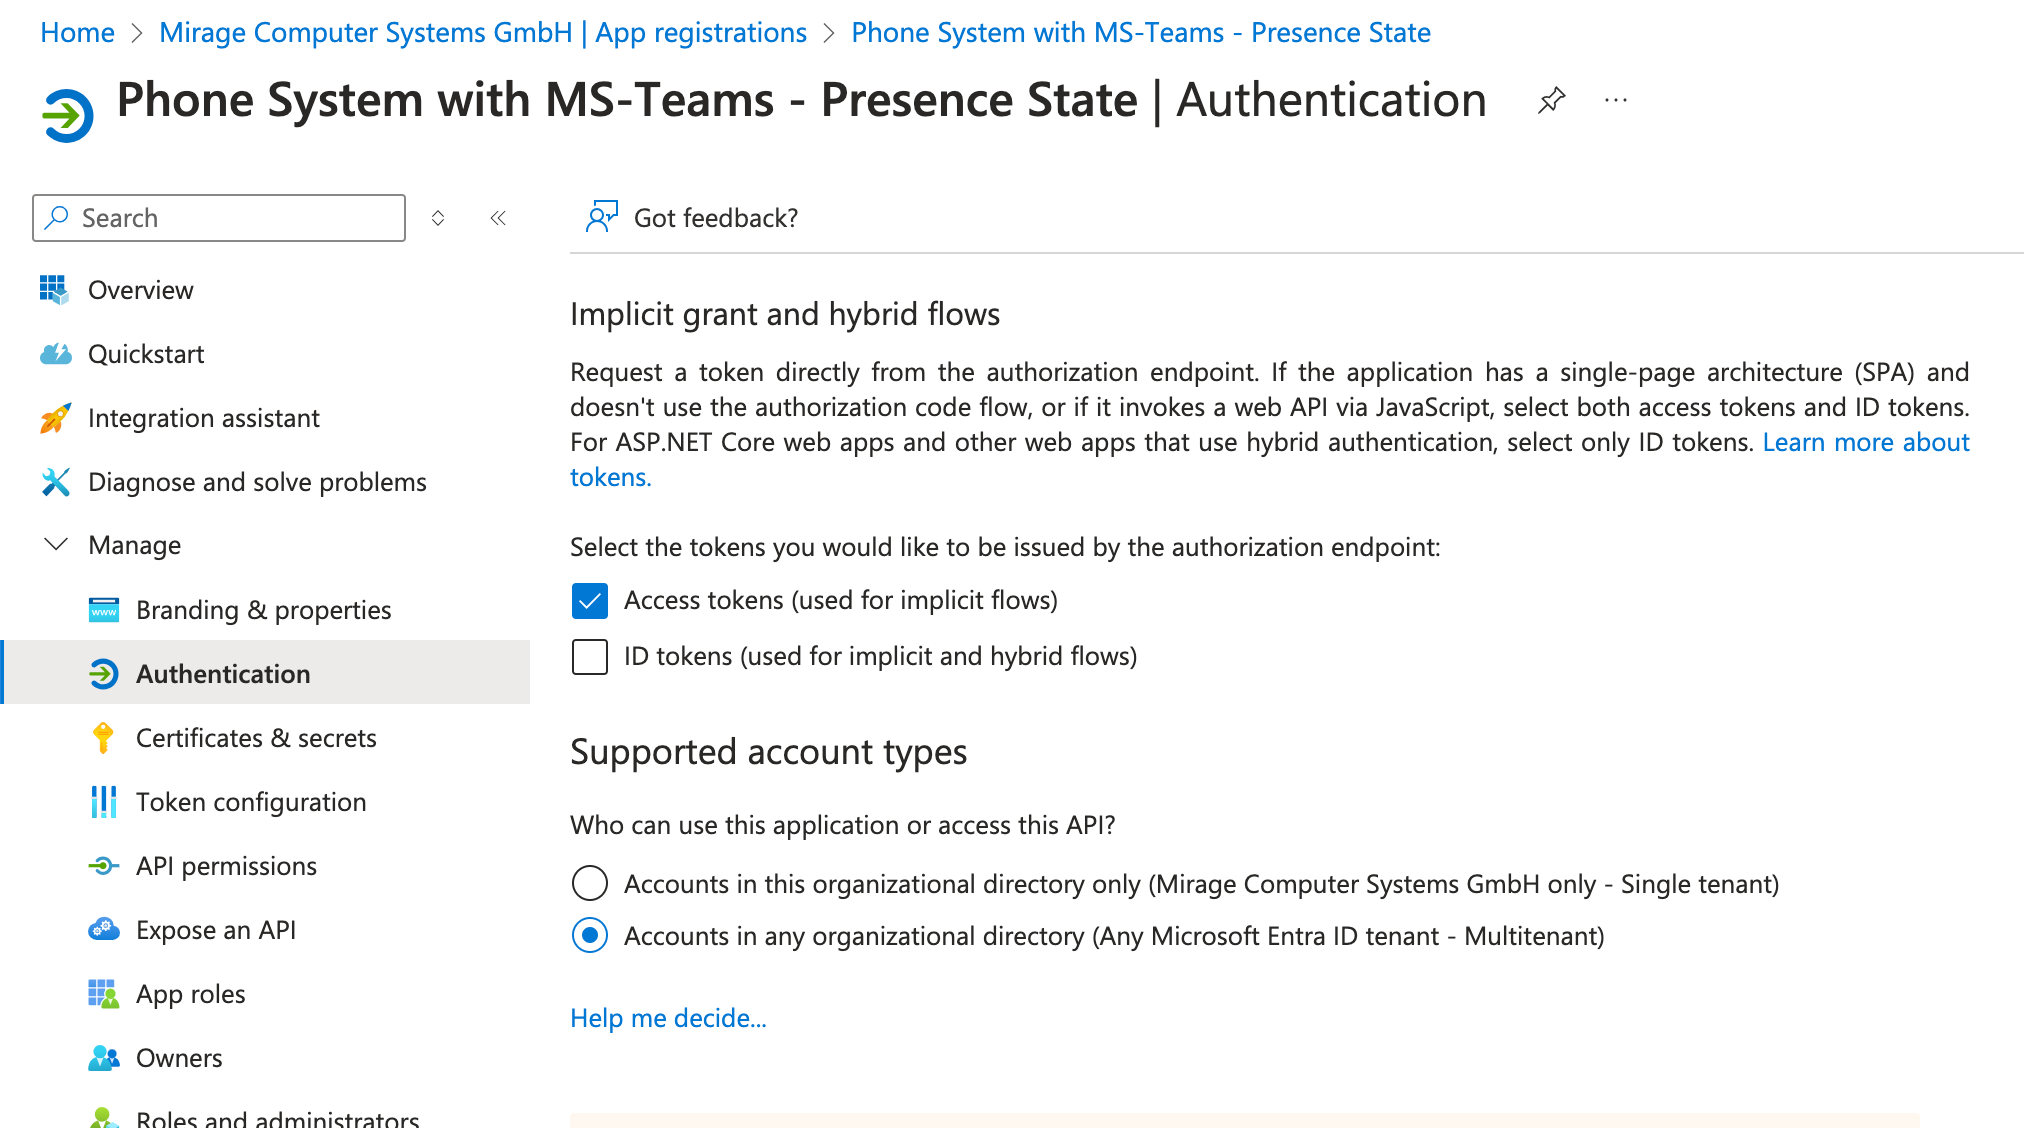
Task: Click the Quickstart cloud icon
Action: [55, 354]
